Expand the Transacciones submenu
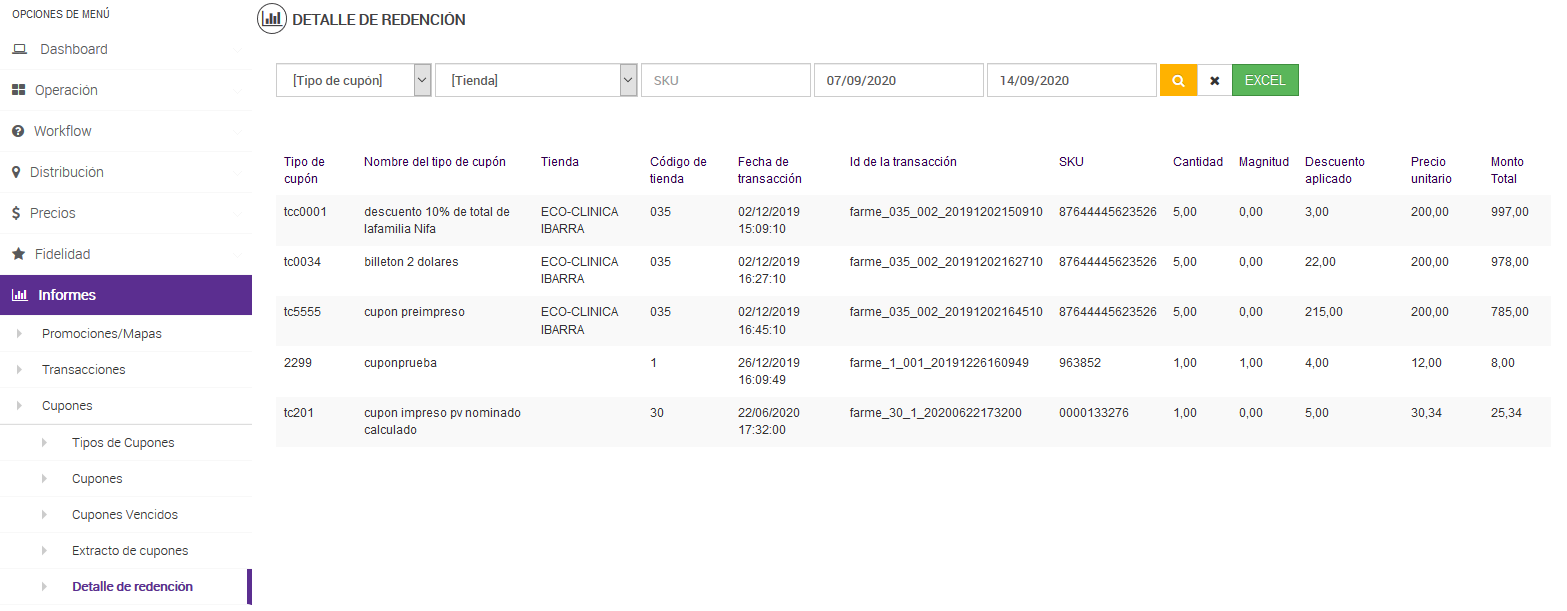The width and height of the screenshot is (1567, 611). coord(83,369)
